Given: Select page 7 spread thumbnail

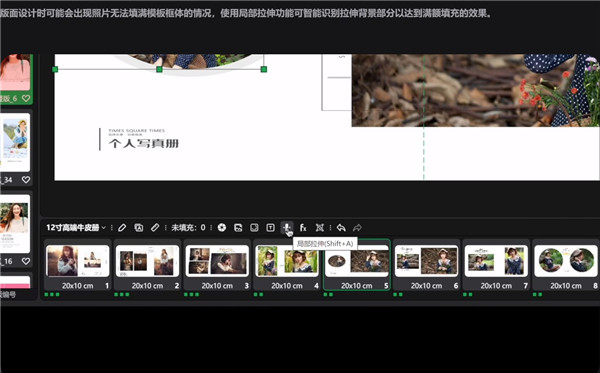Looking at the screenshot, I should click(496, 261).
